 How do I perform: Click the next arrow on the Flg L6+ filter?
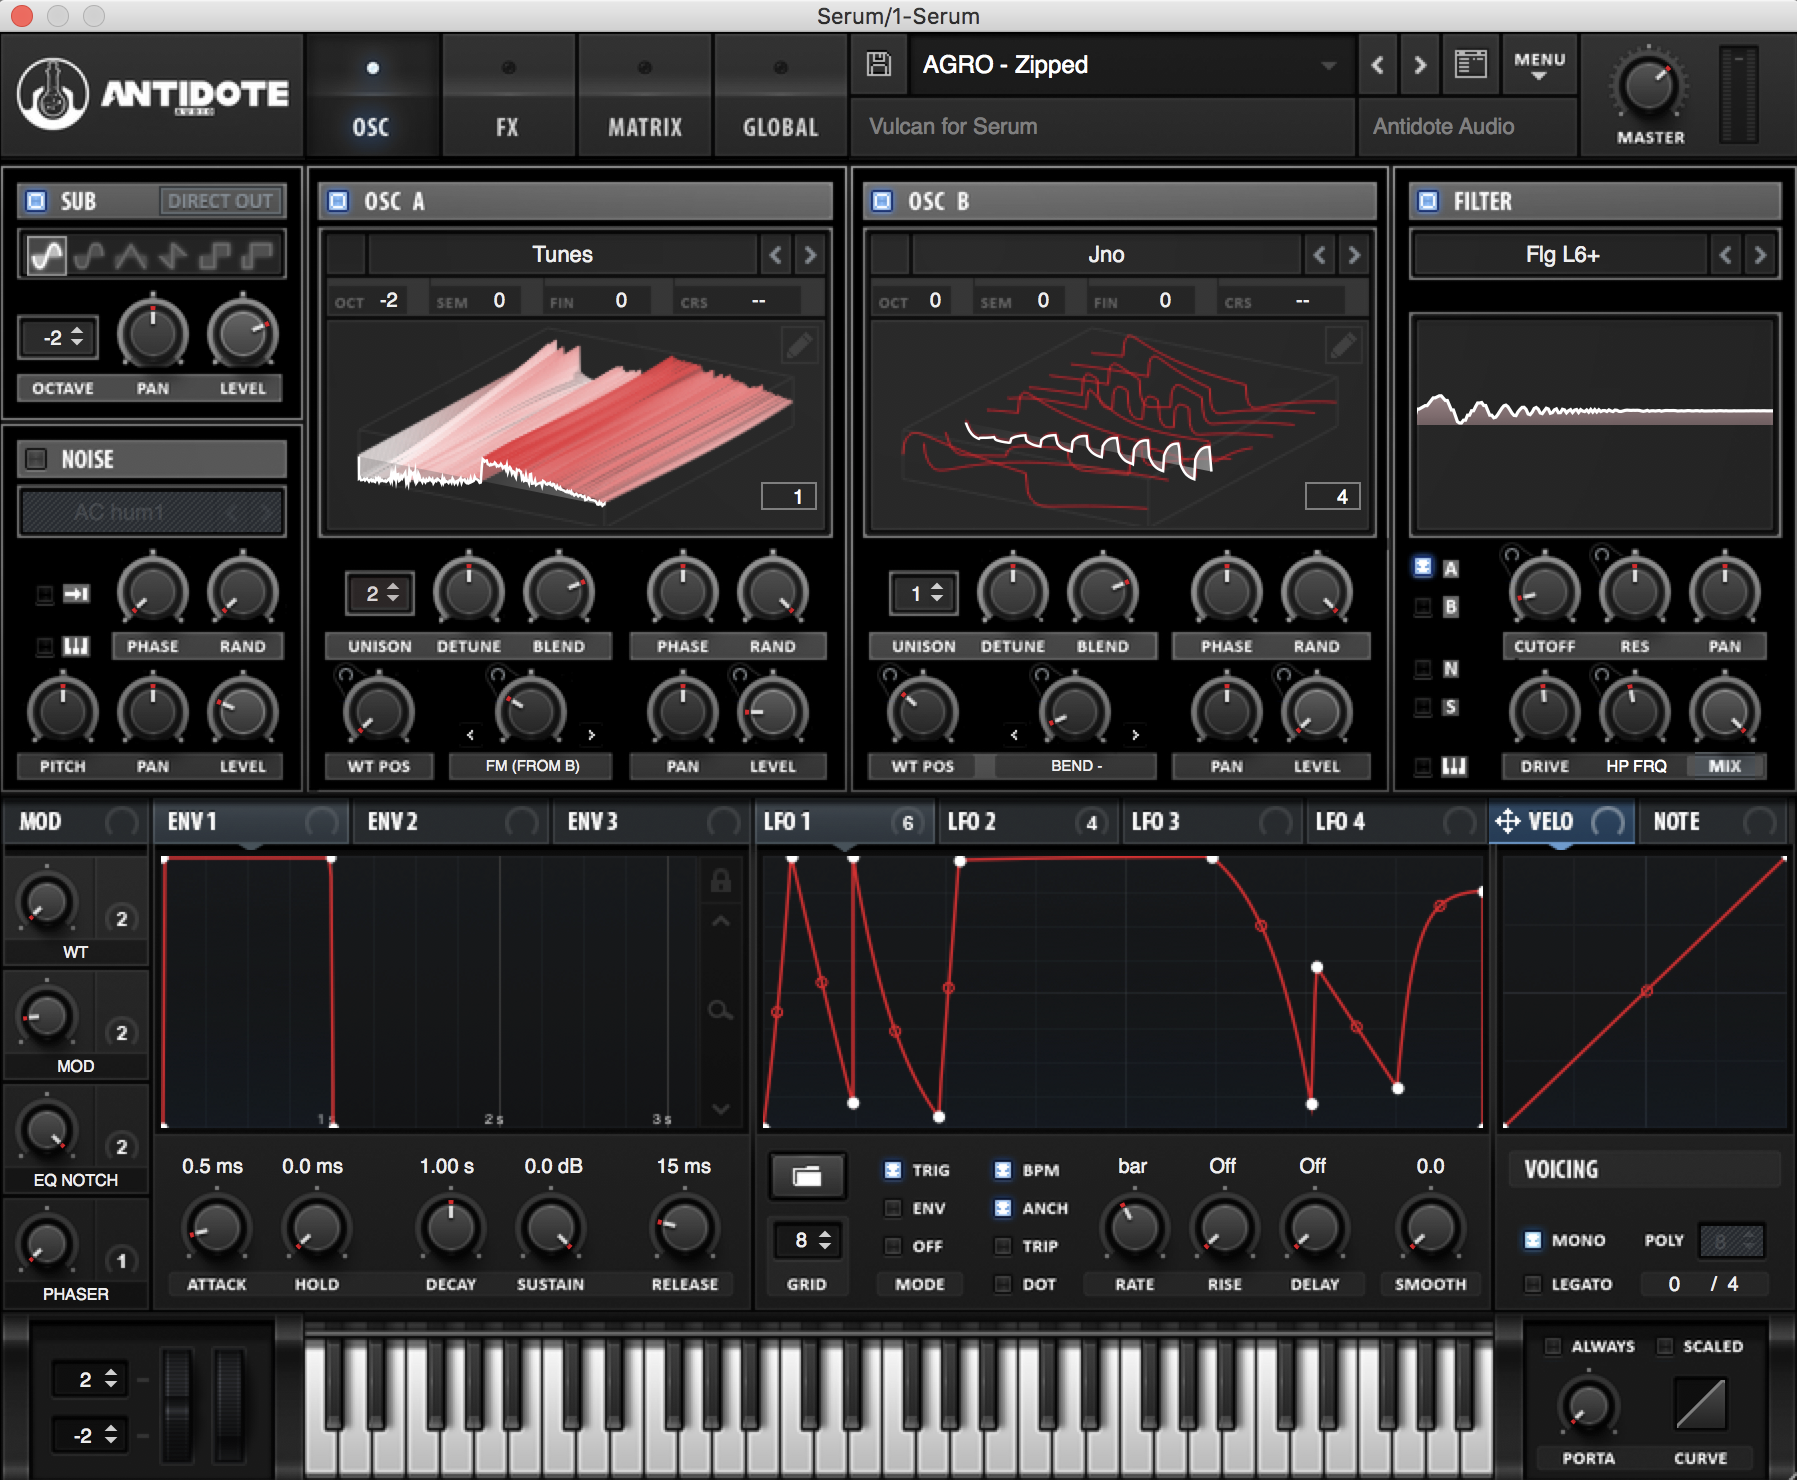(x=1760, y=255)
